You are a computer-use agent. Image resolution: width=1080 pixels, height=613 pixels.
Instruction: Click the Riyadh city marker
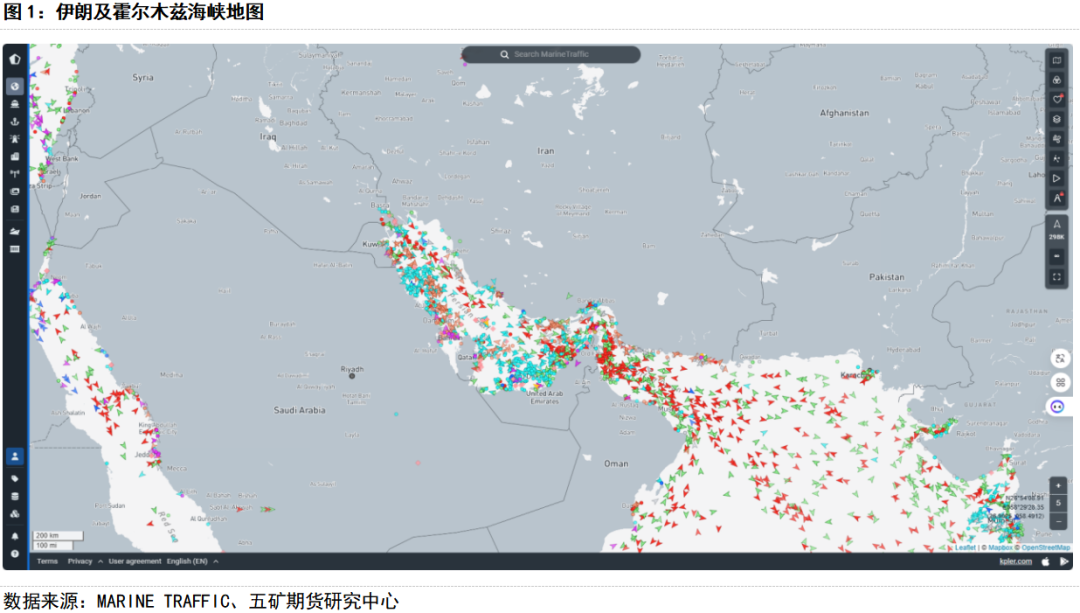(352, 375)
